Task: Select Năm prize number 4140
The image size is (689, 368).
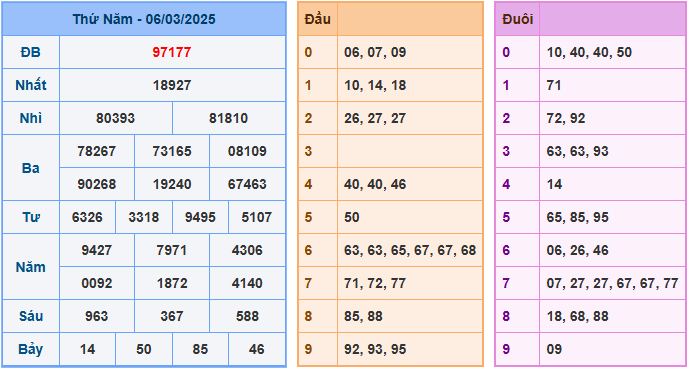Action: (x=247, y=283)
